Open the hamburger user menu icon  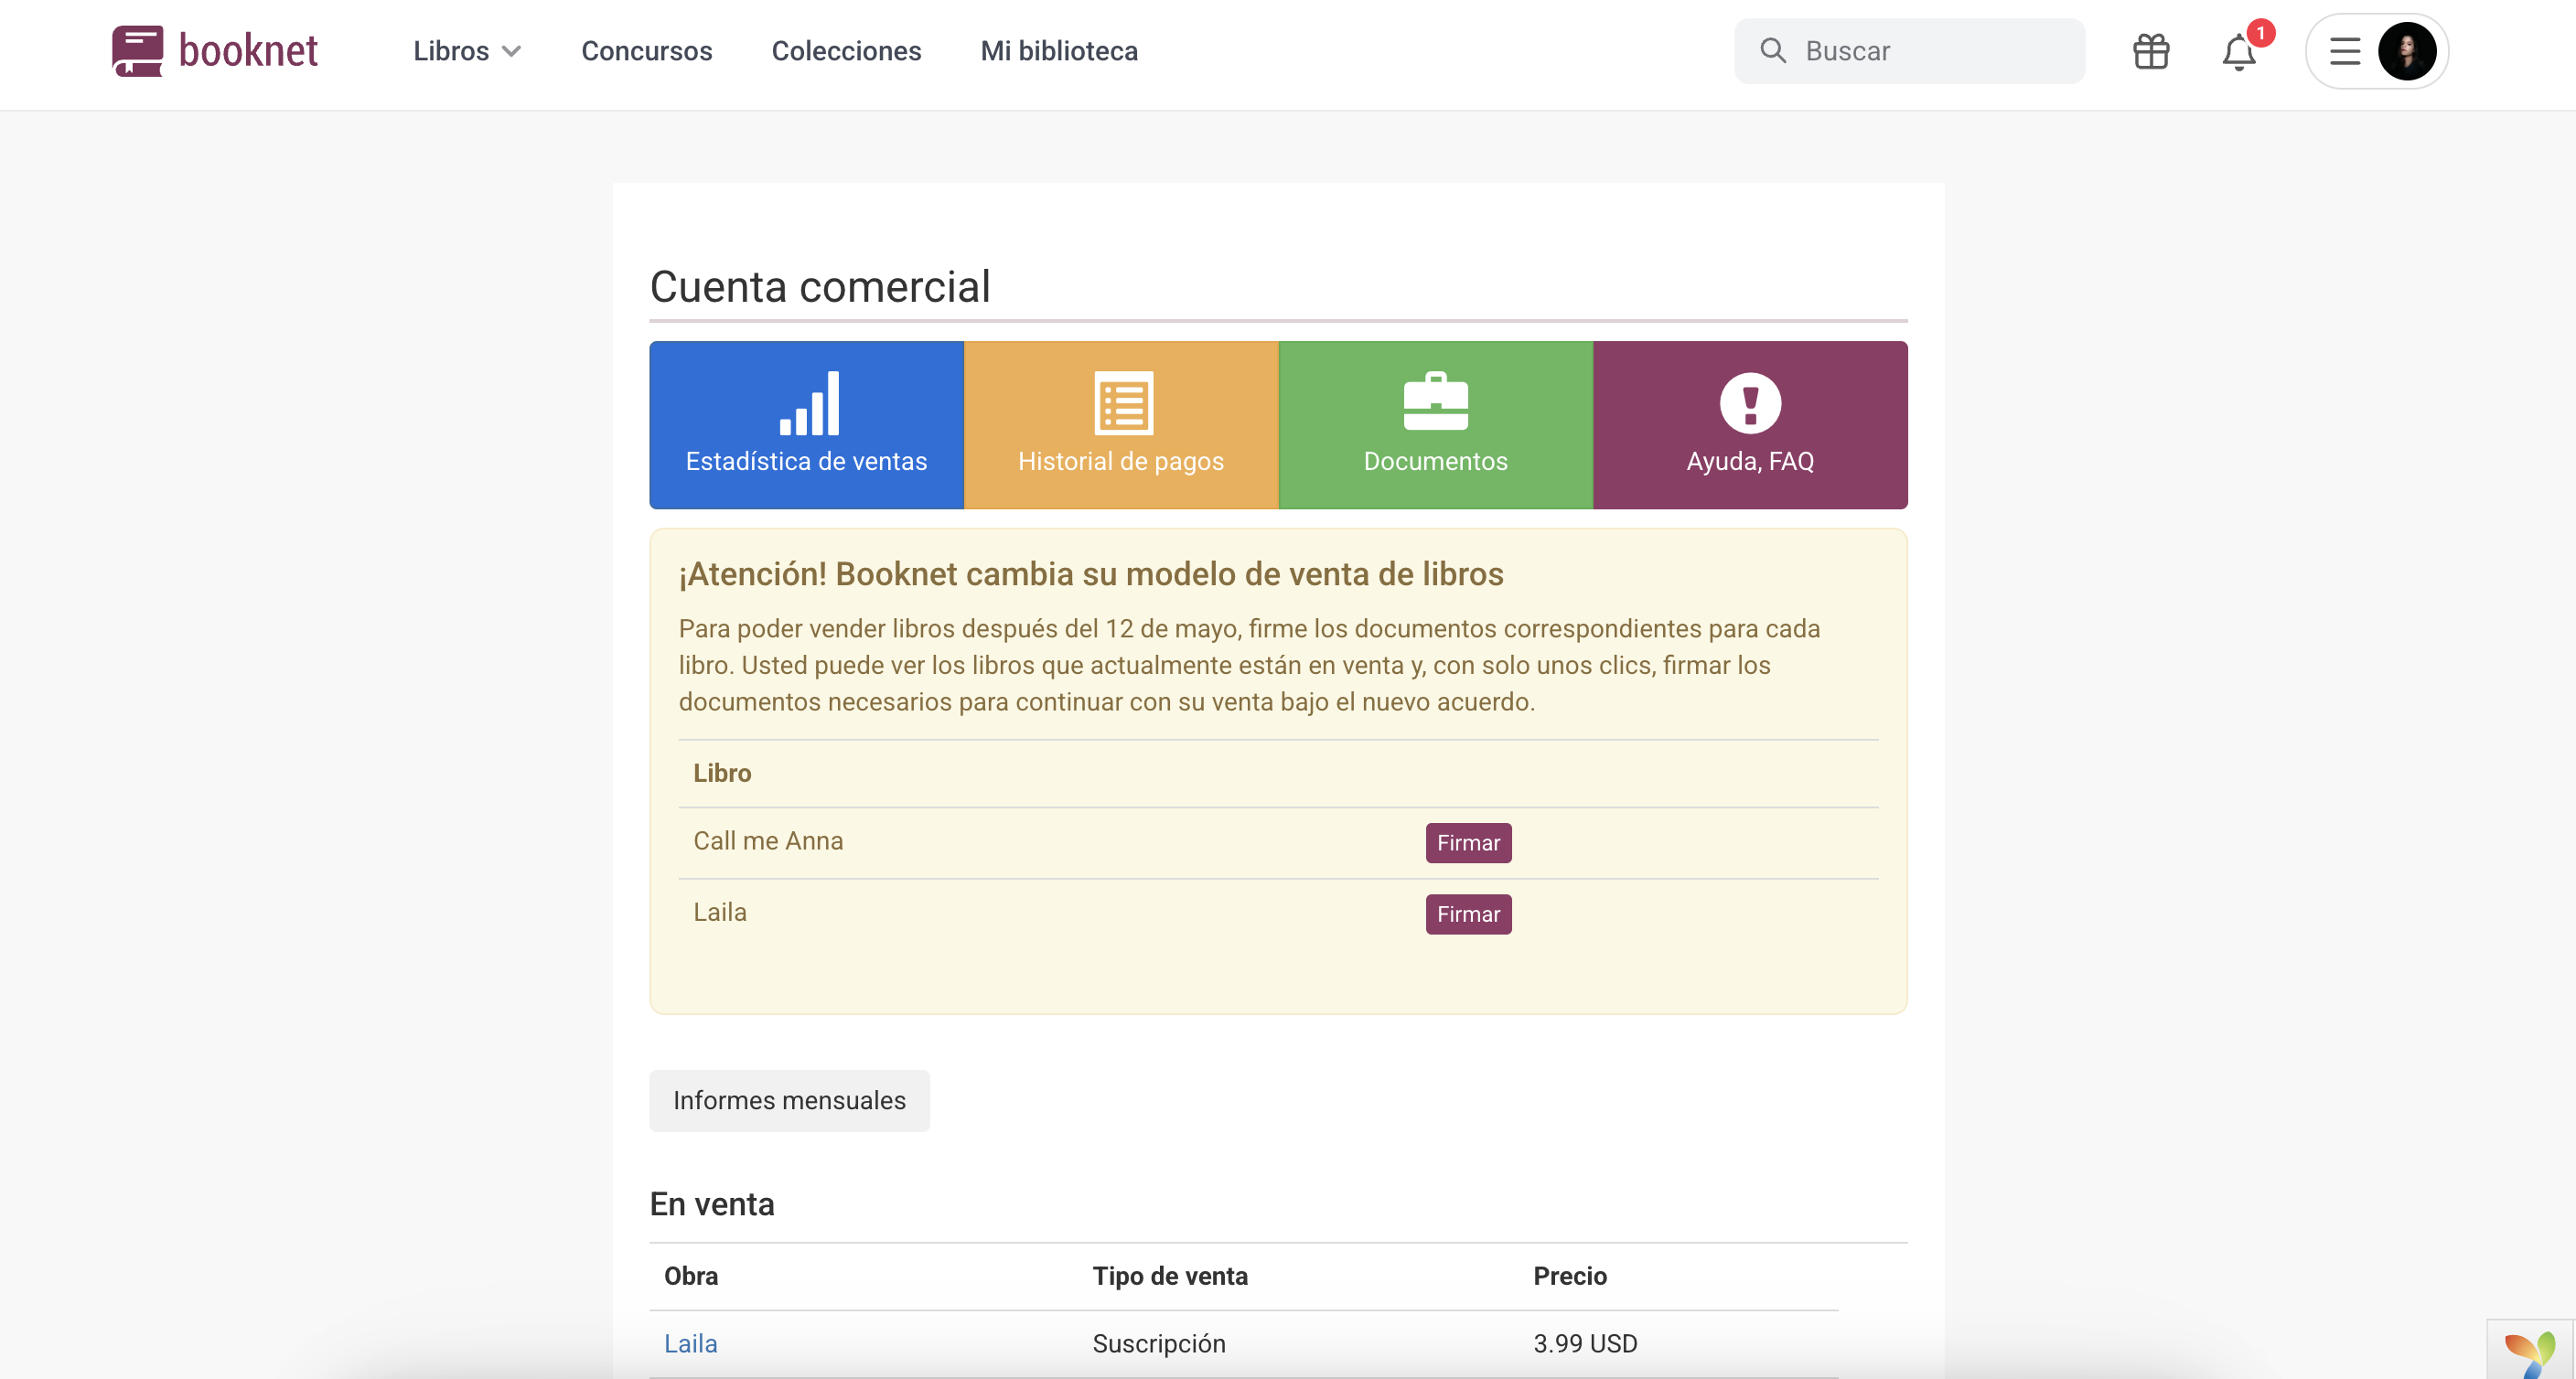point(2344,51)
